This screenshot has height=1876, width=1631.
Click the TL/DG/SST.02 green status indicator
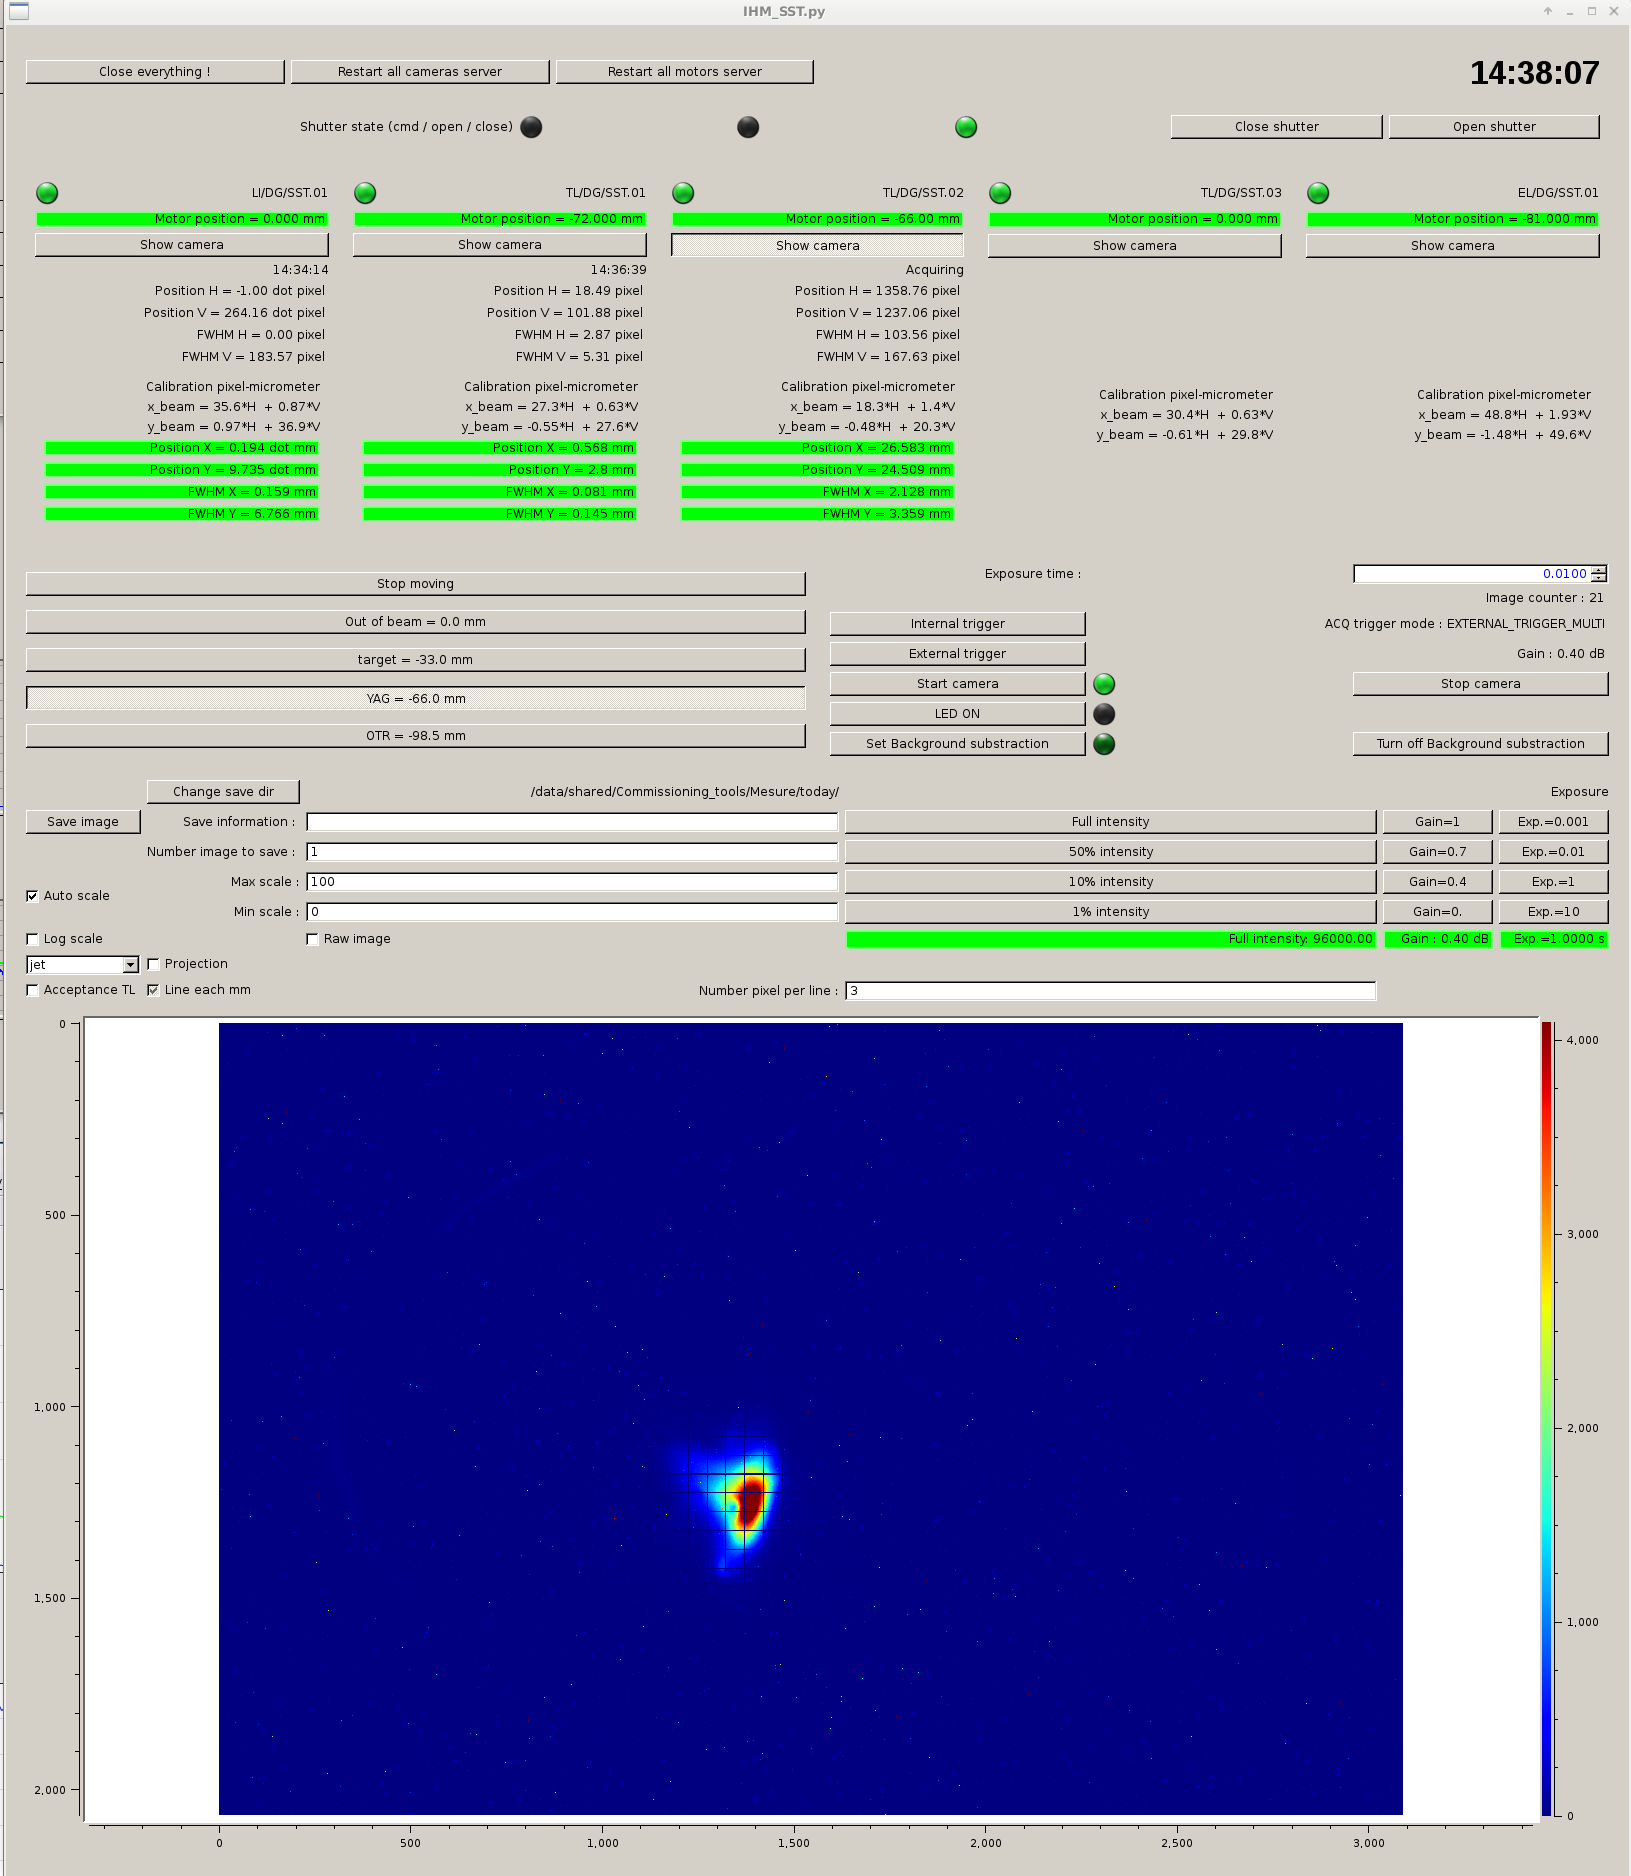click(683, 193)
